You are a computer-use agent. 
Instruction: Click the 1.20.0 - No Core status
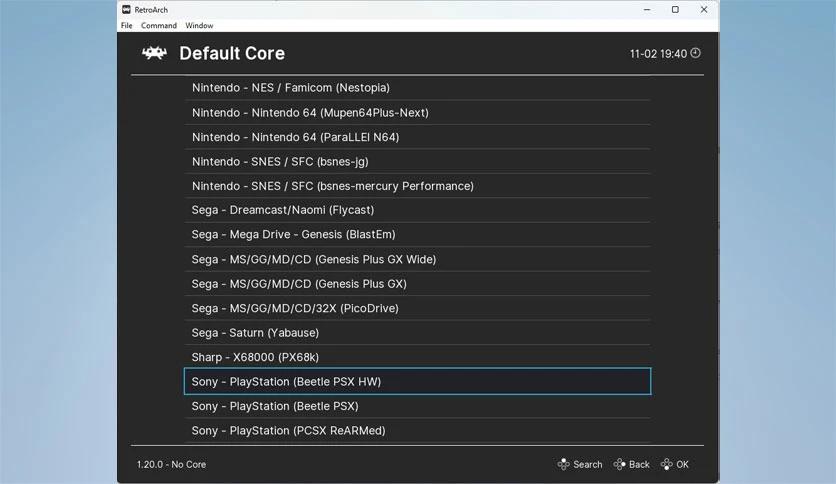(171, 464)
